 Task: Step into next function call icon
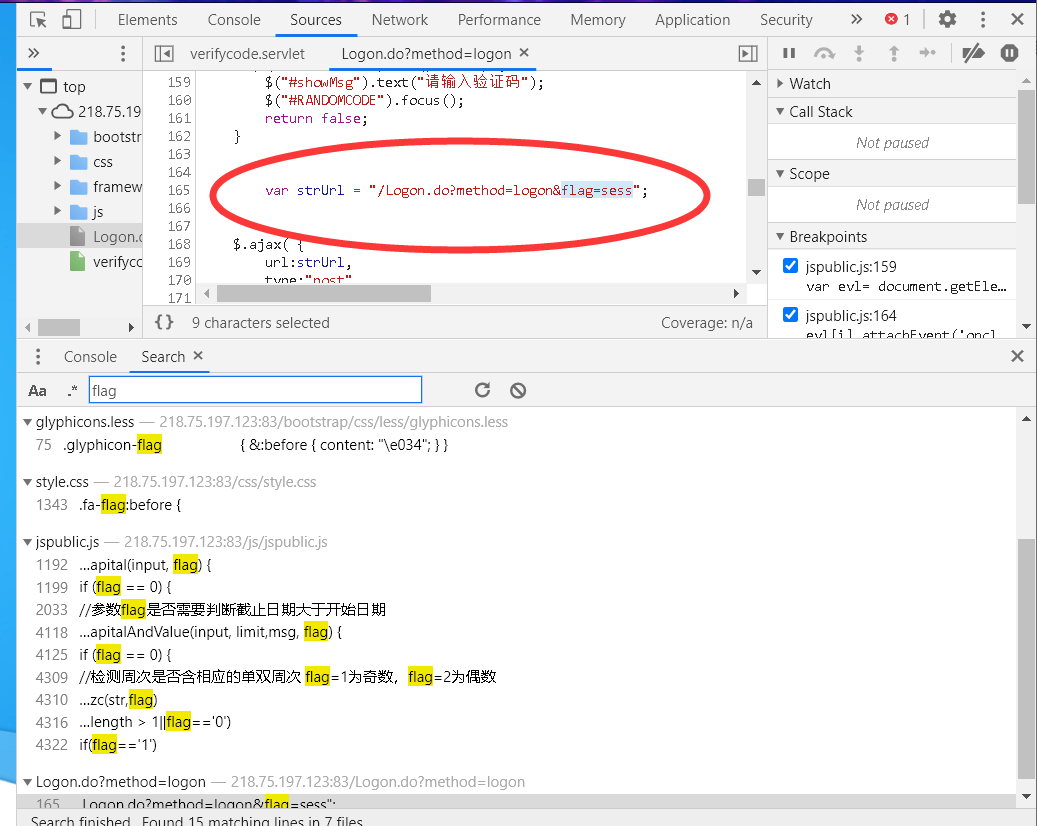point(859,53)
